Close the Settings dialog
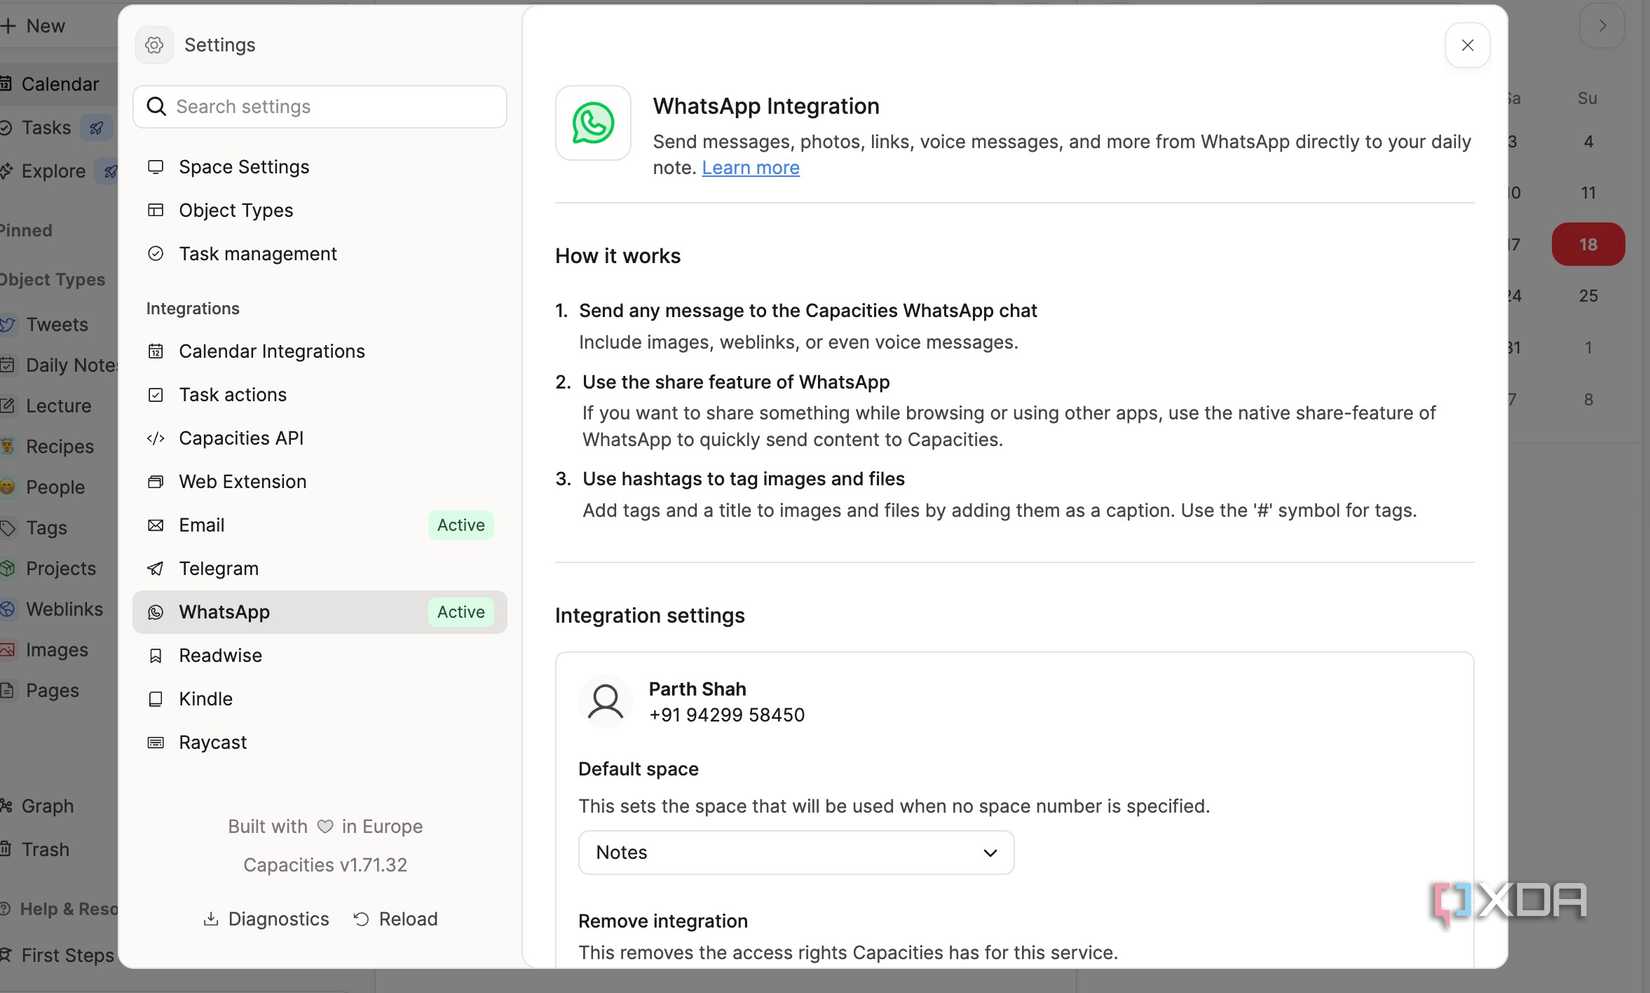This screenshot has width=1650, height=993. click(1467, 45)
